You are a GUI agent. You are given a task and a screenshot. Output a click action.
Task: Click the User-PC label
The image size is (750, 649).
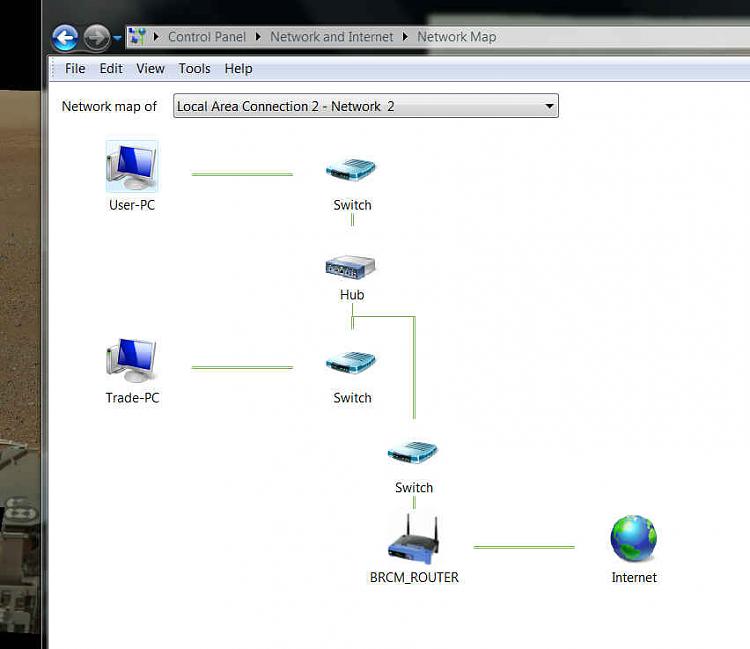coord(132,205)
